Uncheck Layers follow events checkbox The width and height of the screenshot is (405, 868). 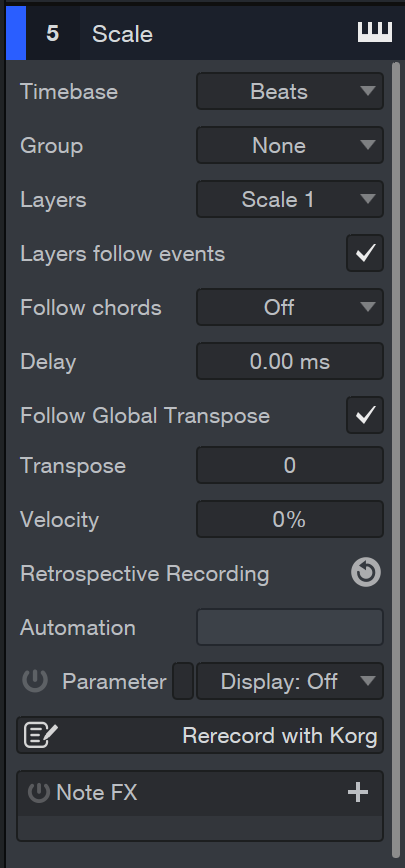(x=365, y=253)
